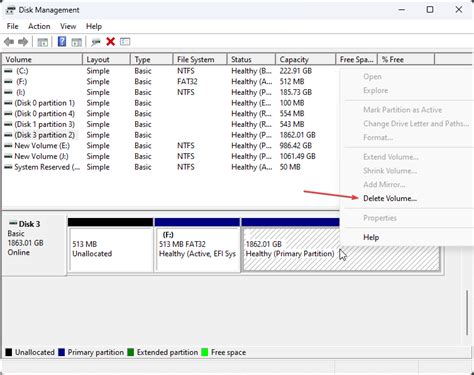Click the black Unallocated legend swatch
The width and height of the screenshot is (474, 375).
pos(9,352)
